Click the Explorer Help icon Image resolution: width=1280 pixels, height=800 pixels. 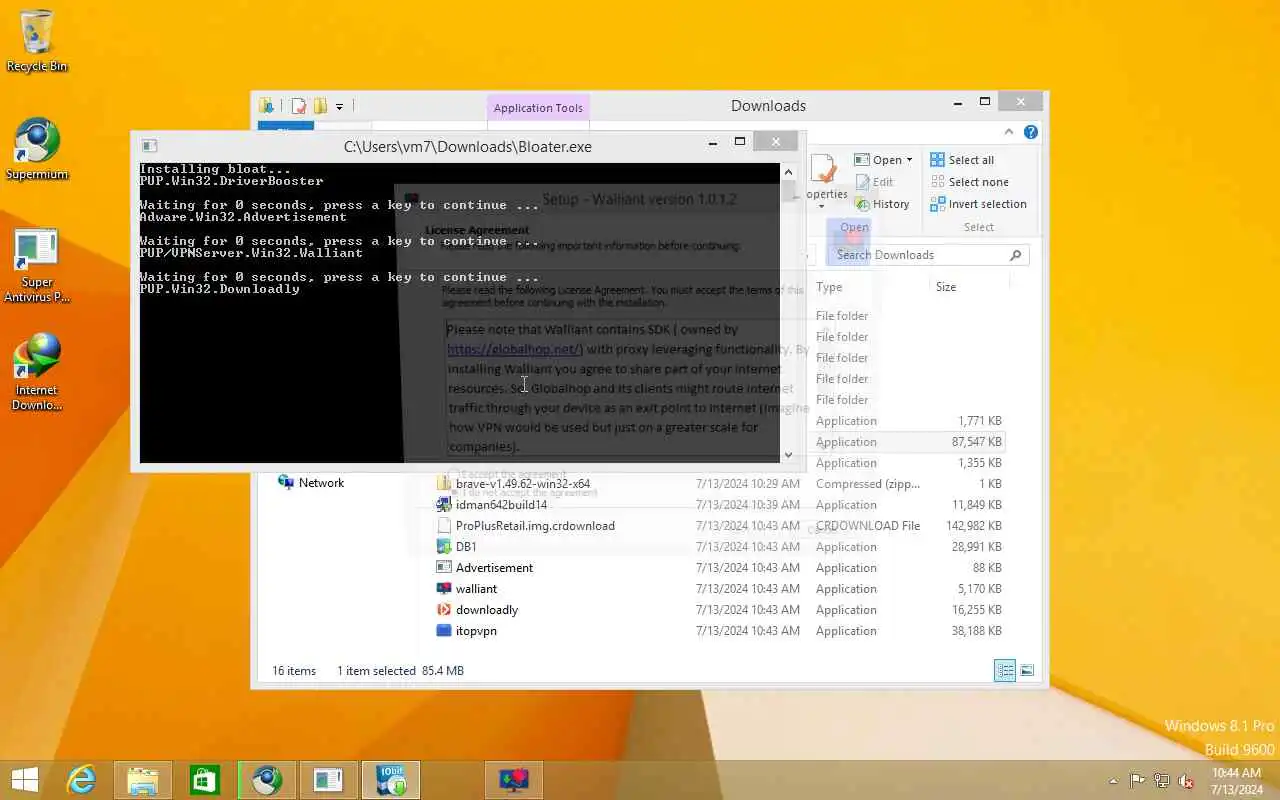(1031, 132)
